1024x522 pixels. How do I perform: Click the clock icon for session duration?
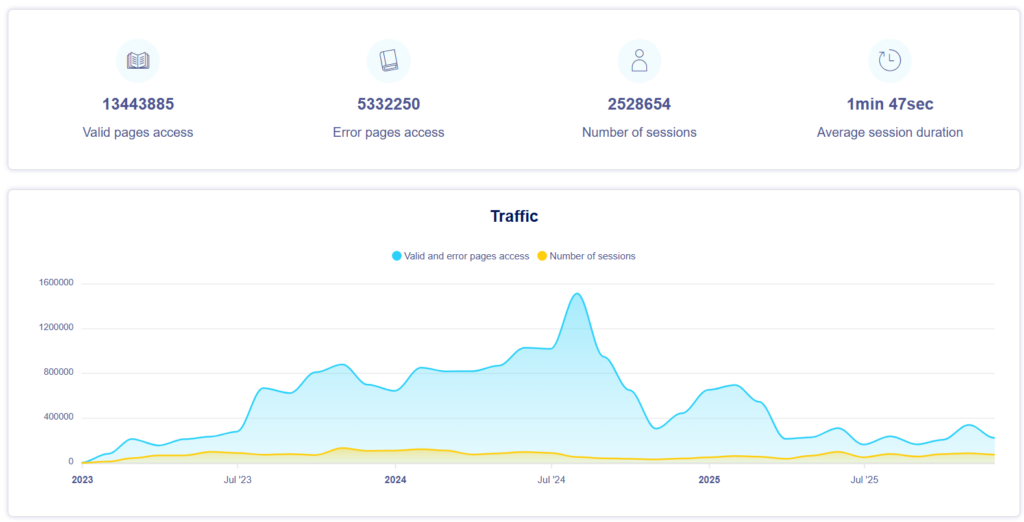pyautogui.click(x=889, y=61)
